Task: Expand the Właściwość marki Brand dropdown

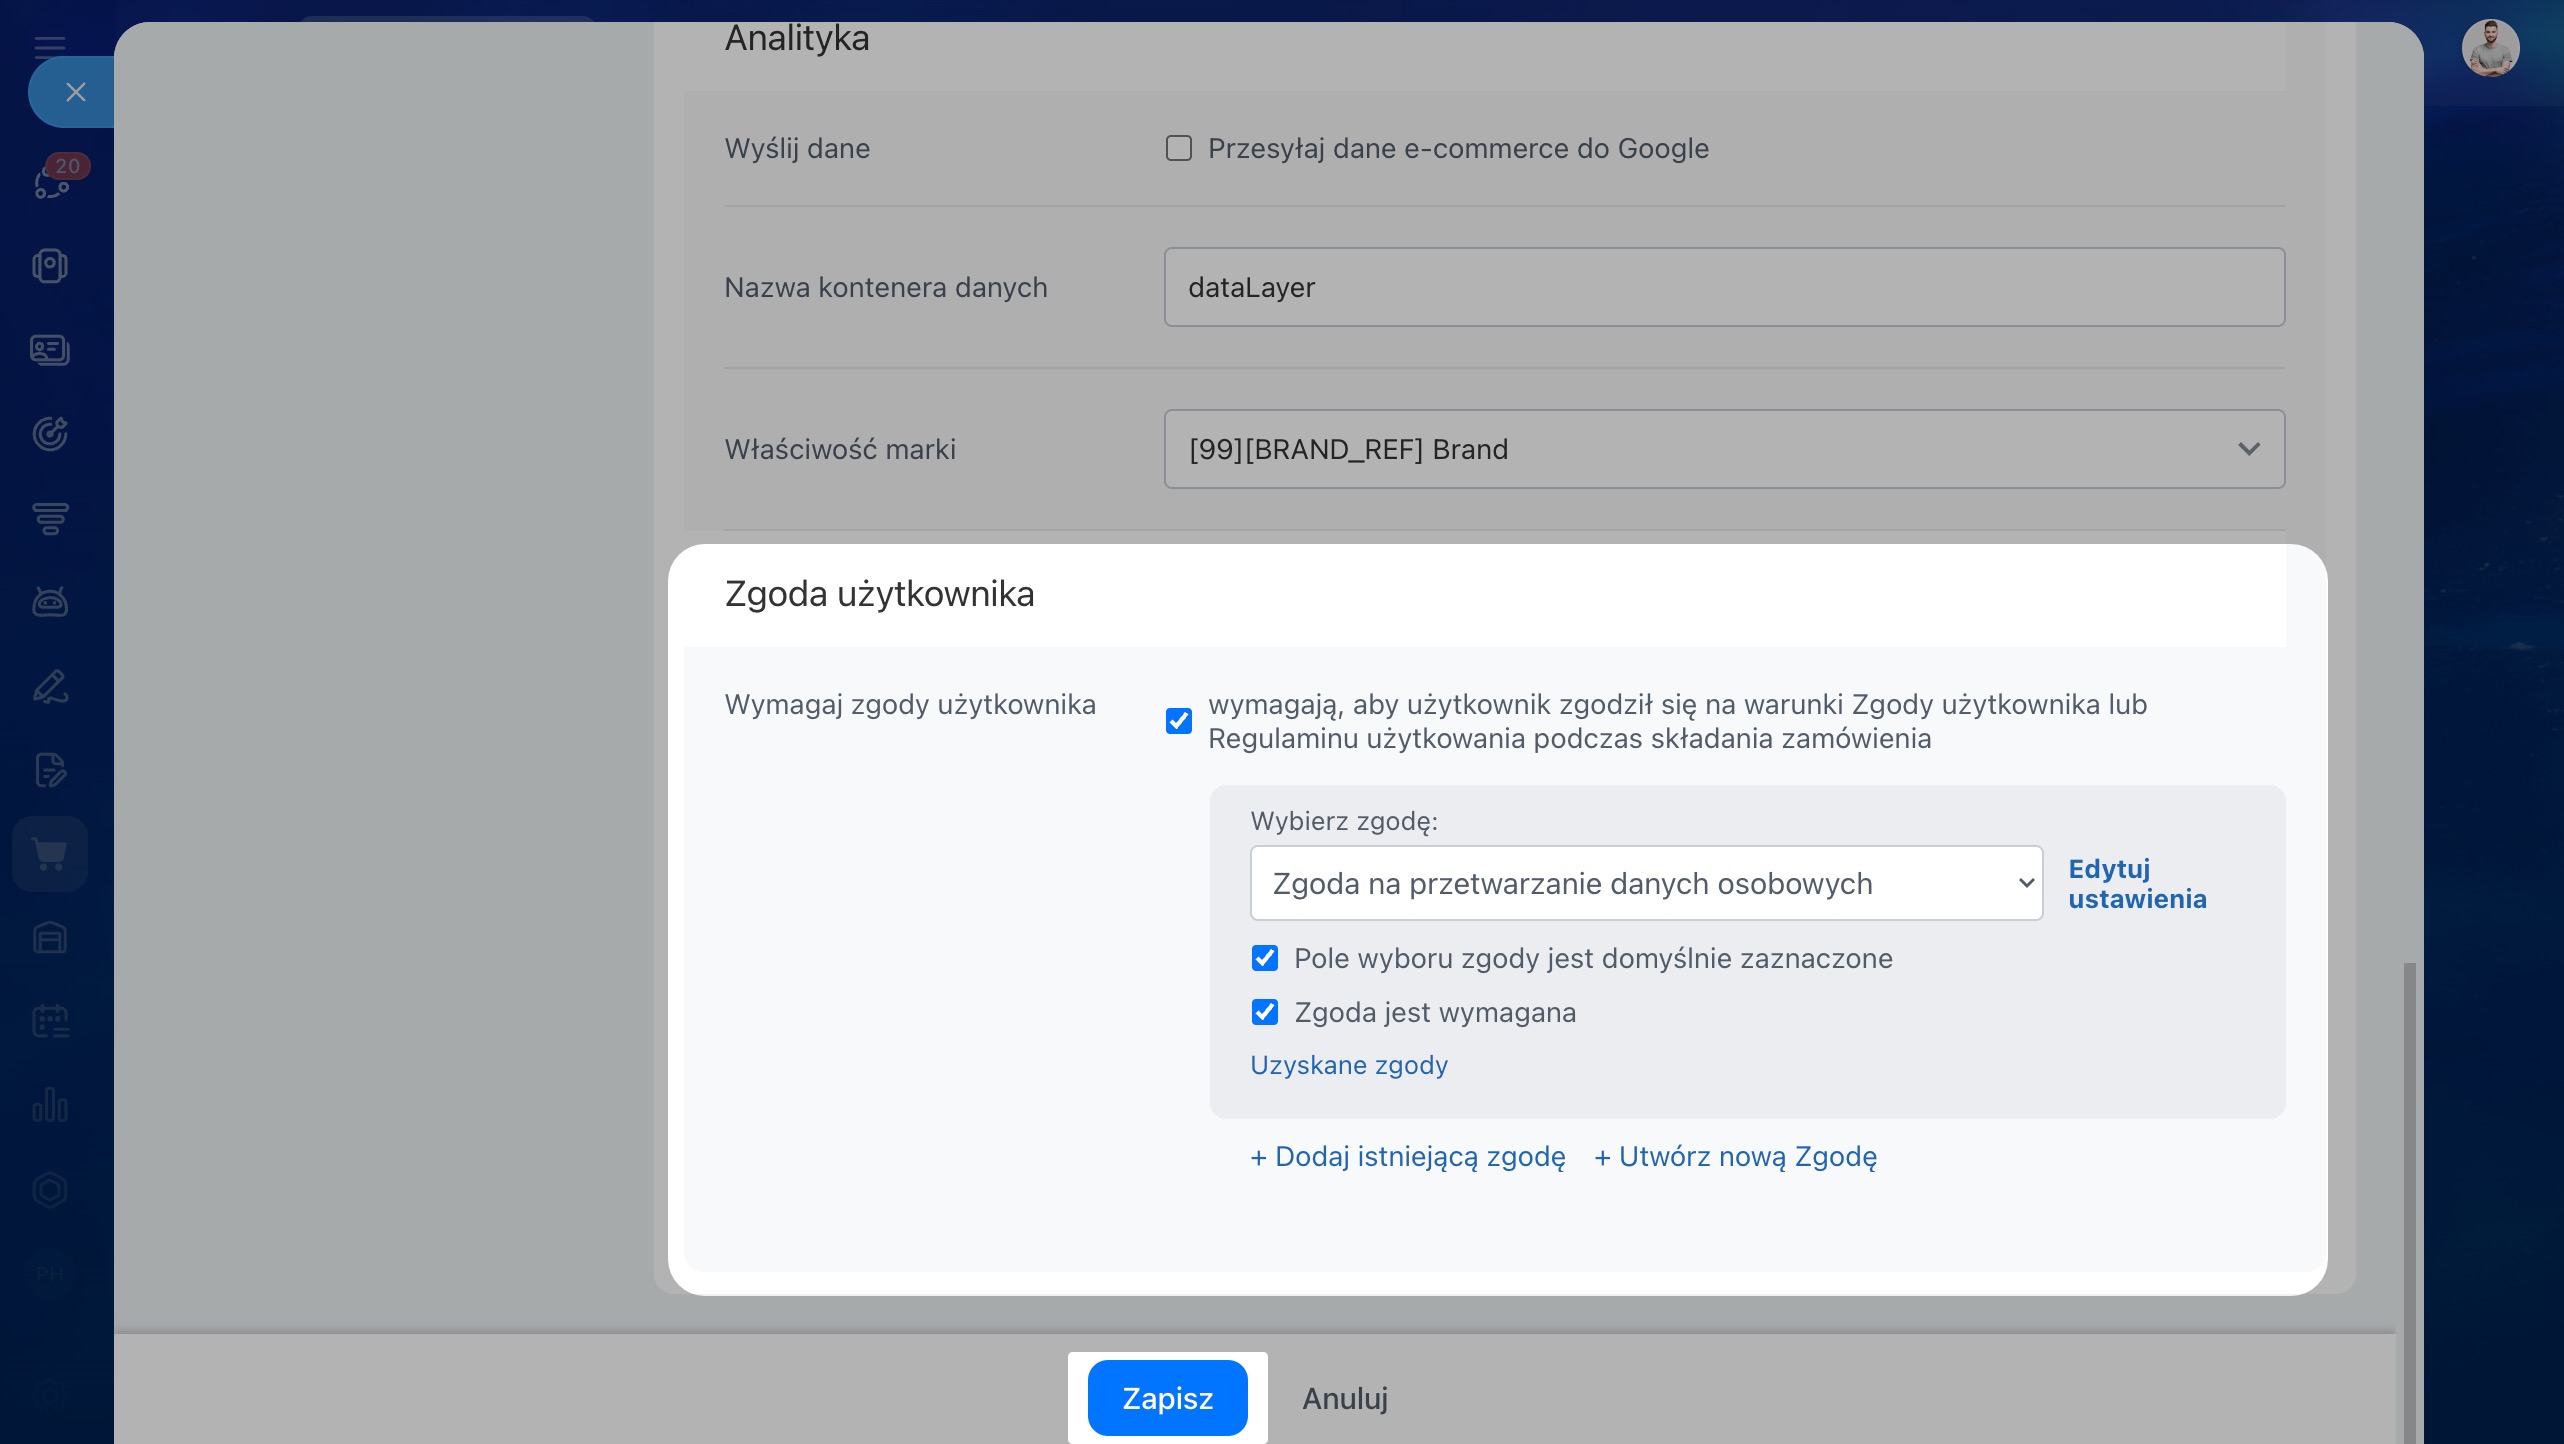Action: click(x=1724, y=449)
